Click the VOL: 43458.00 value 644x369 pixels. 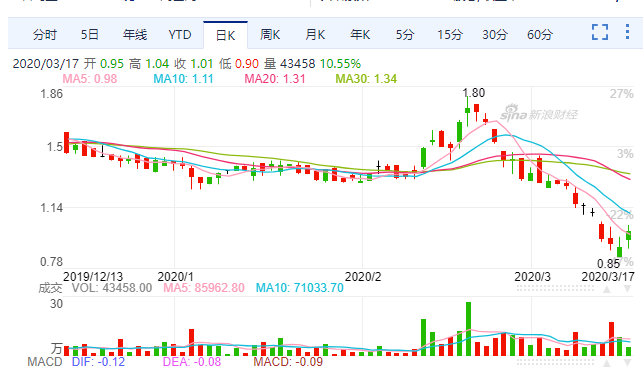(112, 288)
